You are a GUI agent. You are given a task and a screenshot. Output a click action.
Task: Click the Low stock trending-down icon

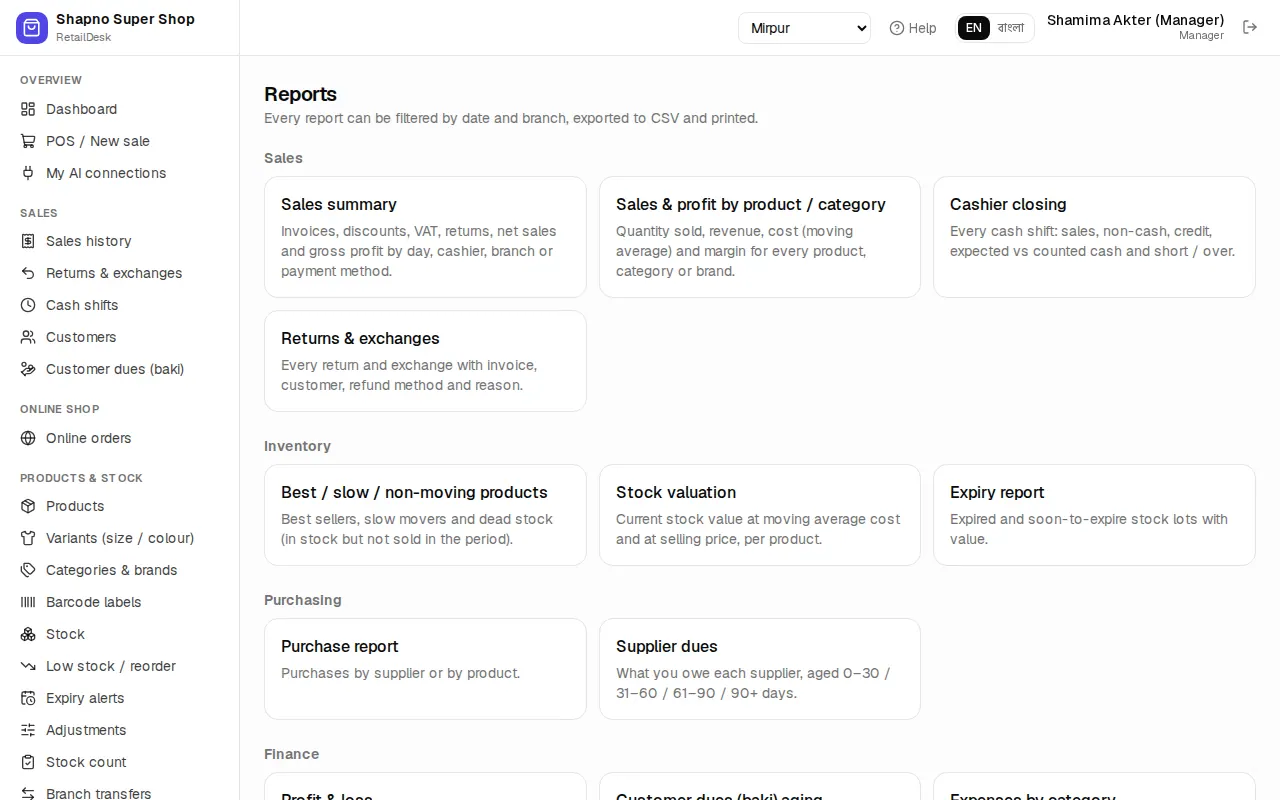pos(28,666)
